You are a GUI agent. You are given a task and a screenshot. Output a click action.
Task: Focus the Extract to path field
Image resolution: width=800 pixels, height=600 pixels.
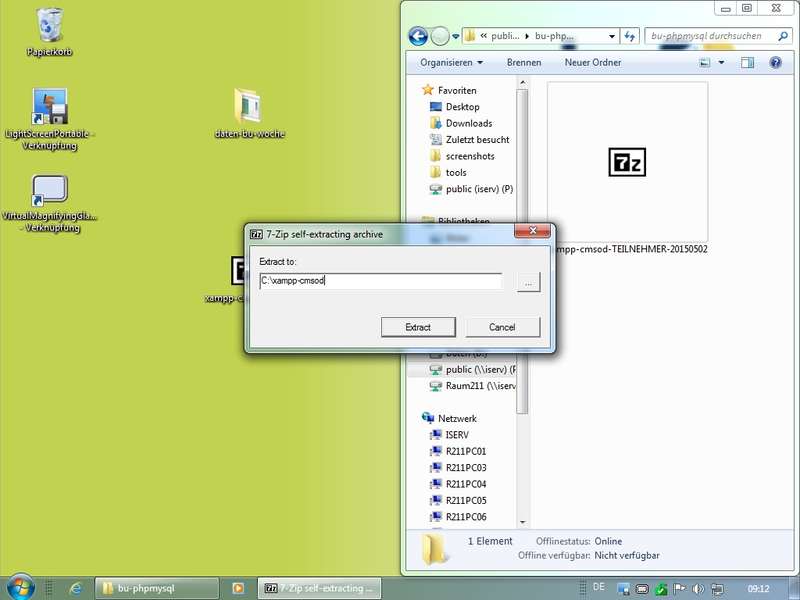click(381, 281)
